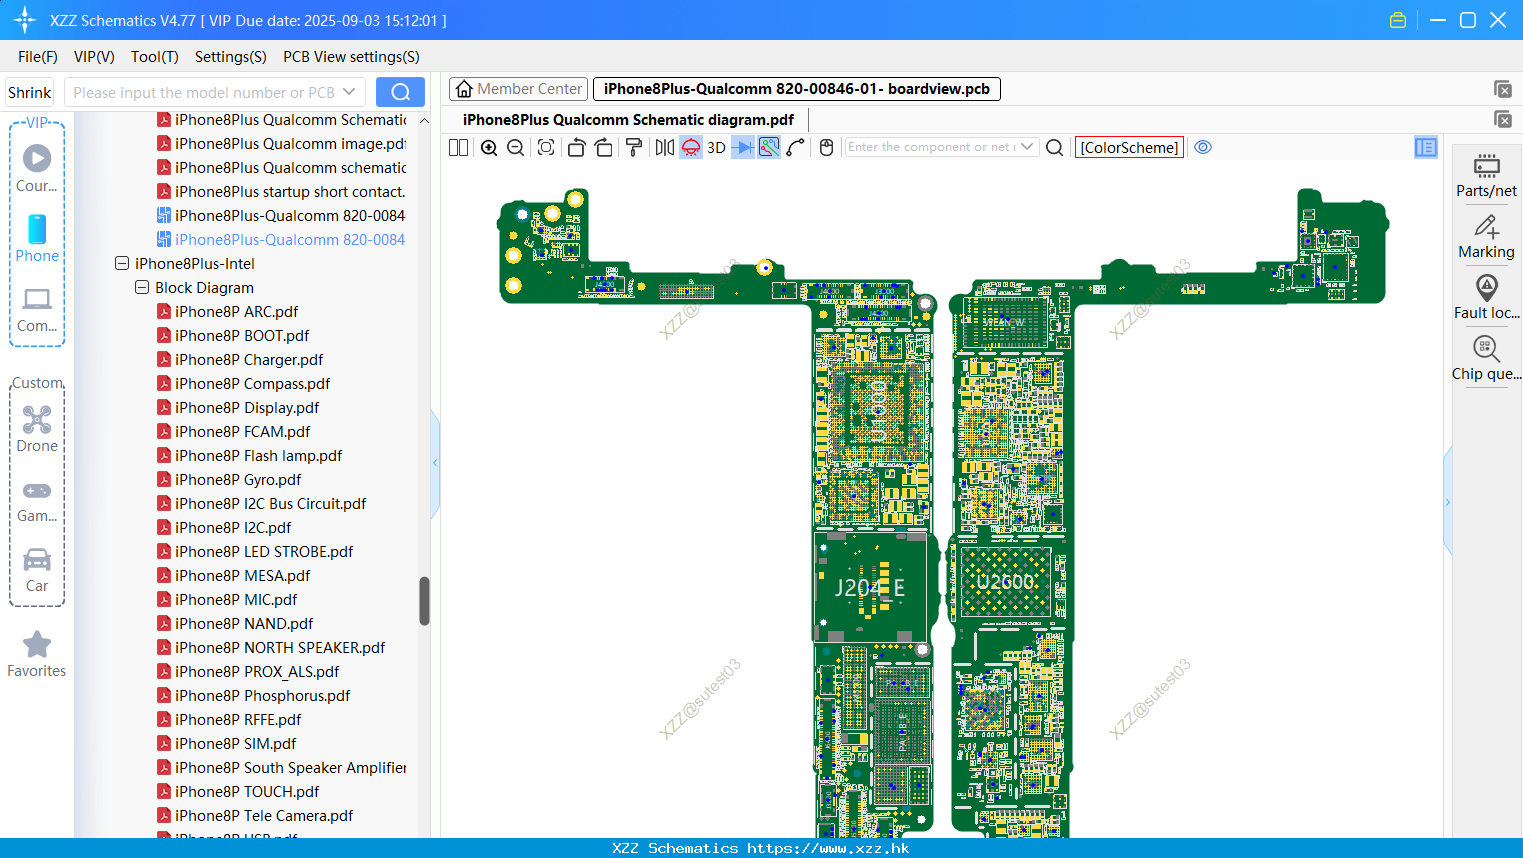
Task: Open the VIP(V) menu
Action: point(94,57)
